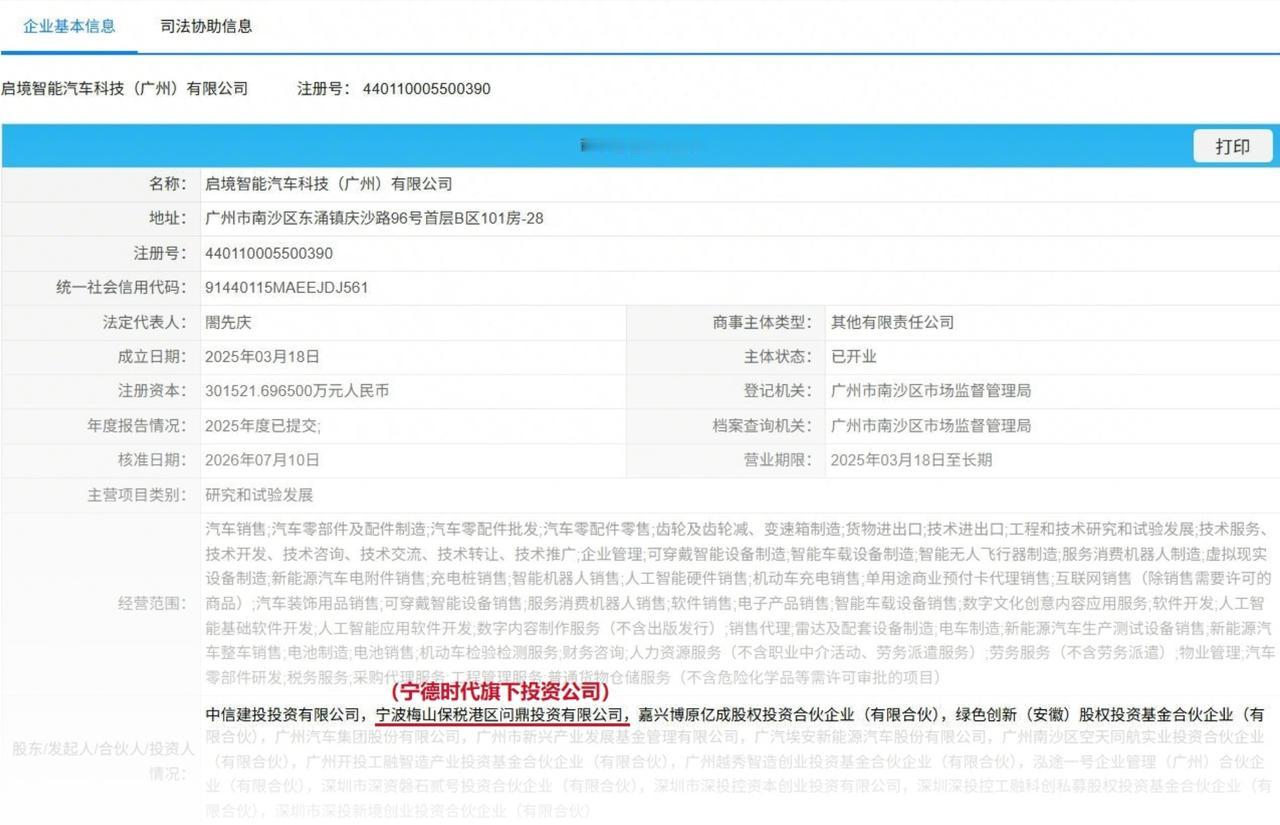The height and width of the screenshot is (825, 1280).
Task: Click the 统一社会信用代码 label
Action: click(x=121, y=287)
